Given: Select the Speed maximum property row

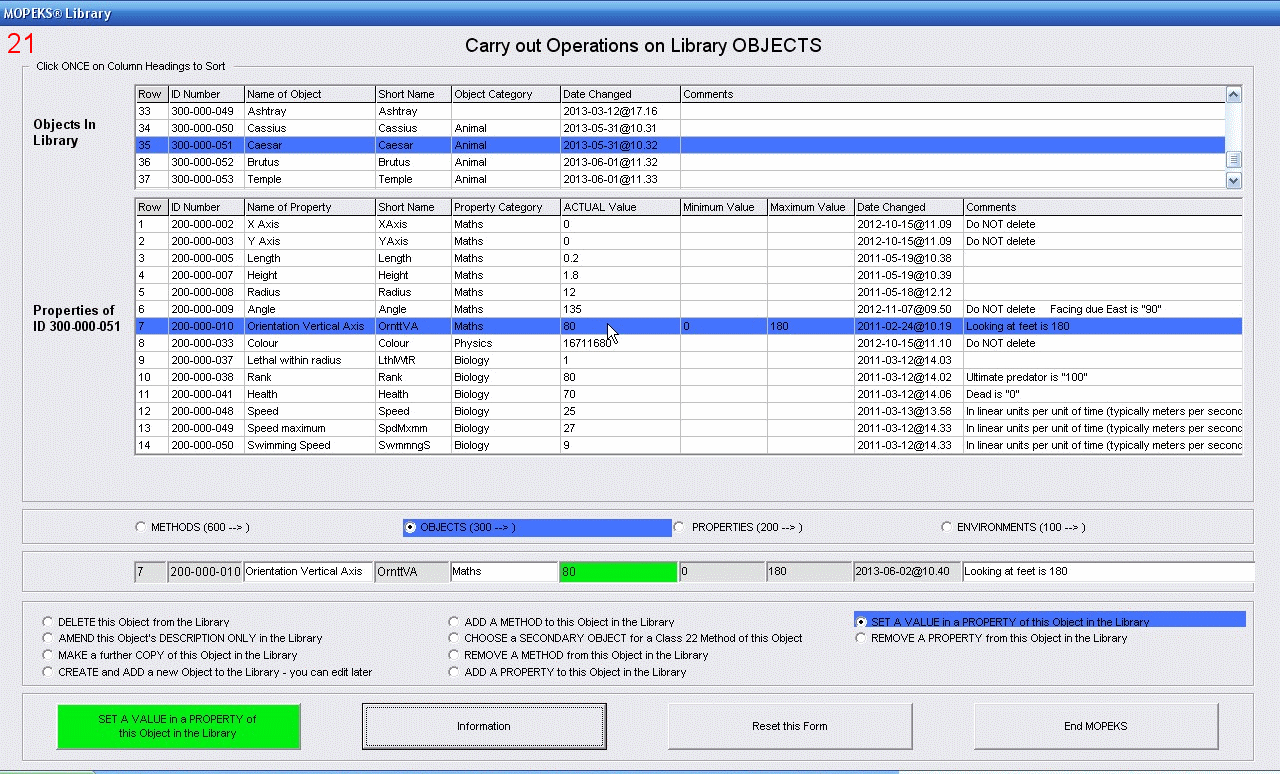Looking at the screenshot, I should tap(688, 428).
